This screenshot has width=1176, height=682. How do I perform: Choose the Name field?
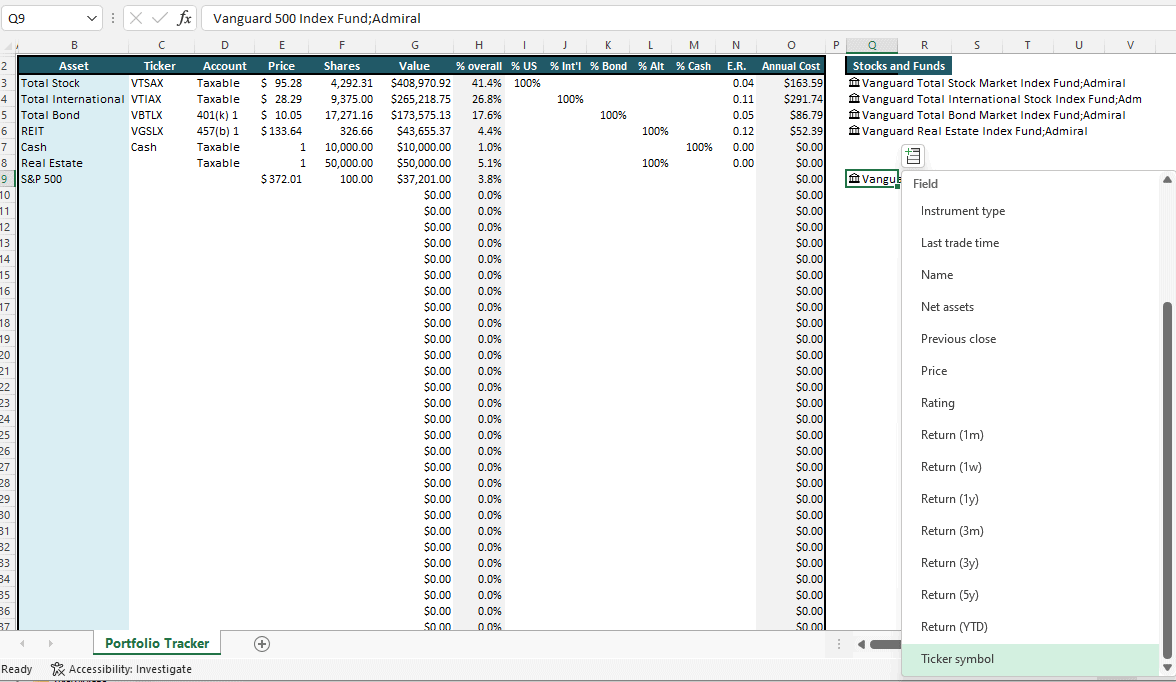point(1030,275)
